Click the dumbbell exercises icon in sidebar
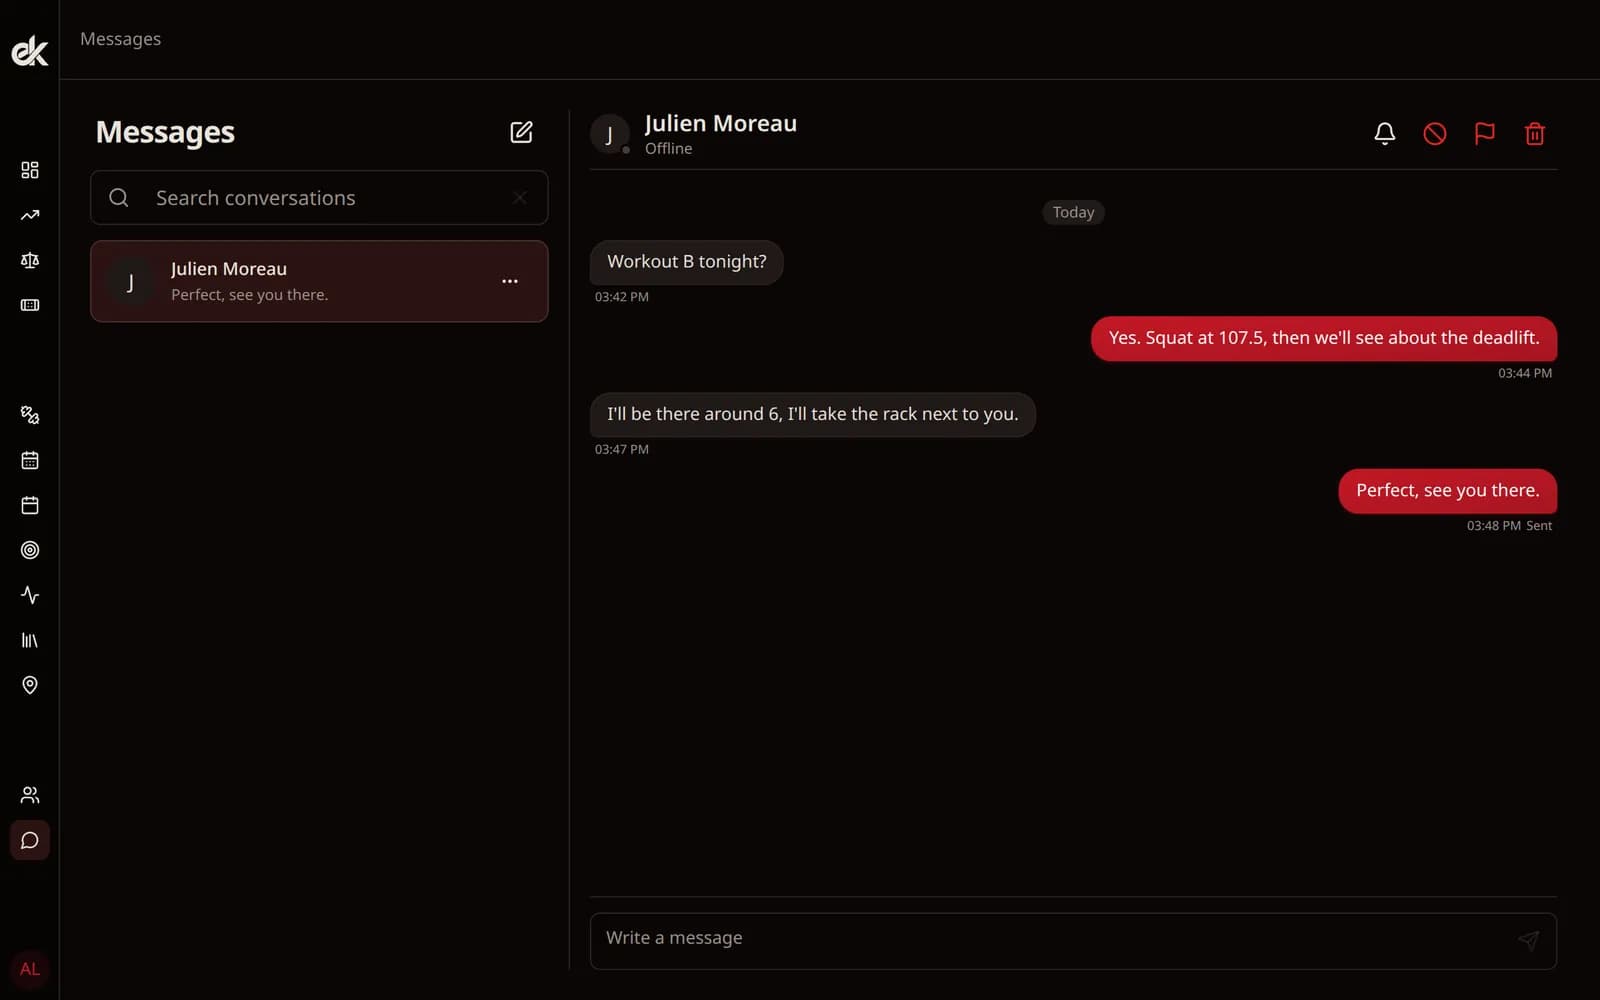The width and height of the screenshot is (1600, 1000). tap(30, 415)
